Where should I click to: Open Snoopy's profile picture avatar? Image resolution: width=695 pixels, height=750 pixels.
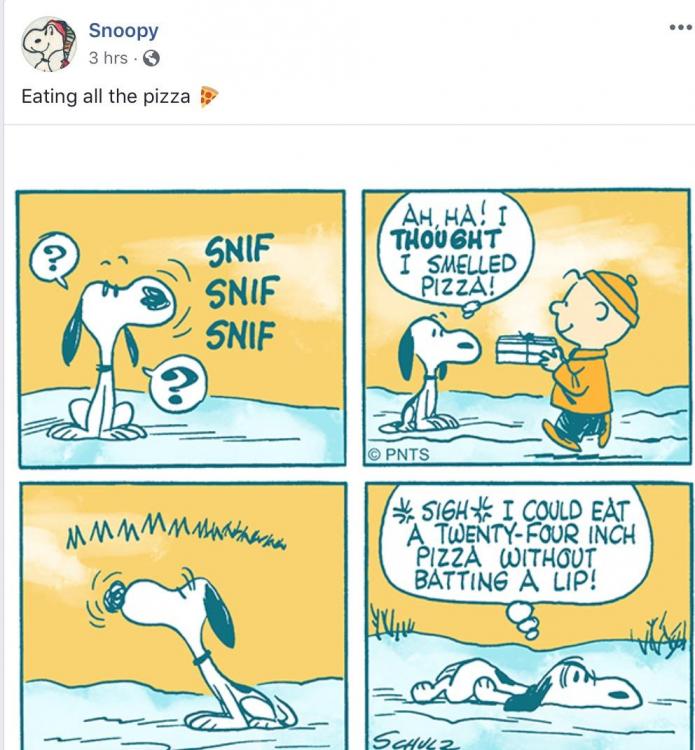click(49, 44)
